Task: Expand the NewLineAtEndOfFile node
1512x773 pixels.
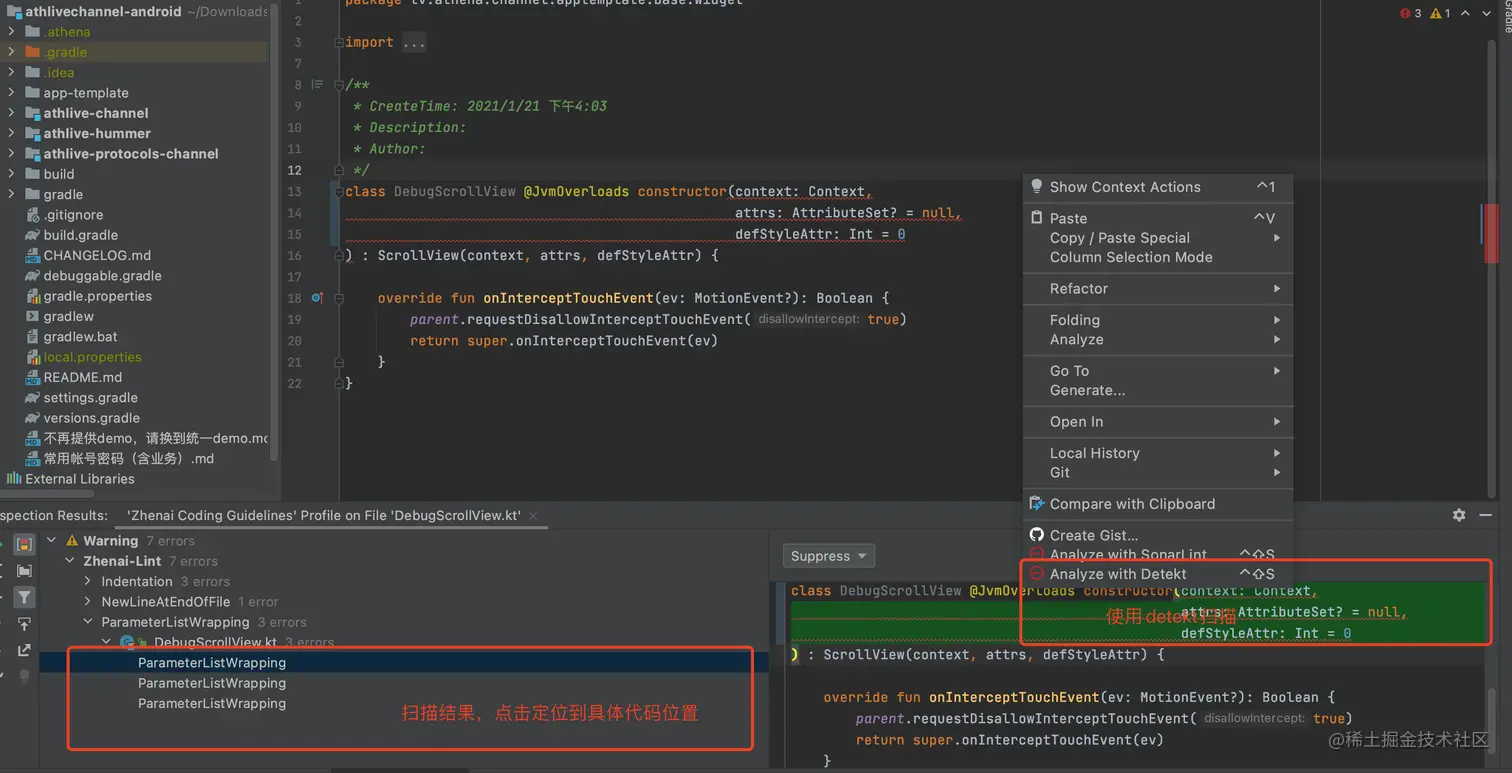Action: (x=88, y=602)
